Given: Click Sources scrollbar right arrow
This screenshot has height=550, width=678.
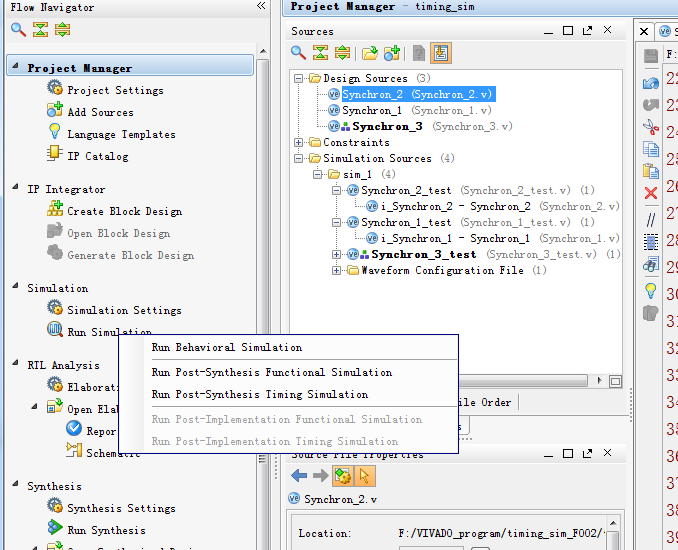Looking at the screenshot, I should pyautogui.click(x=599, y=381).
